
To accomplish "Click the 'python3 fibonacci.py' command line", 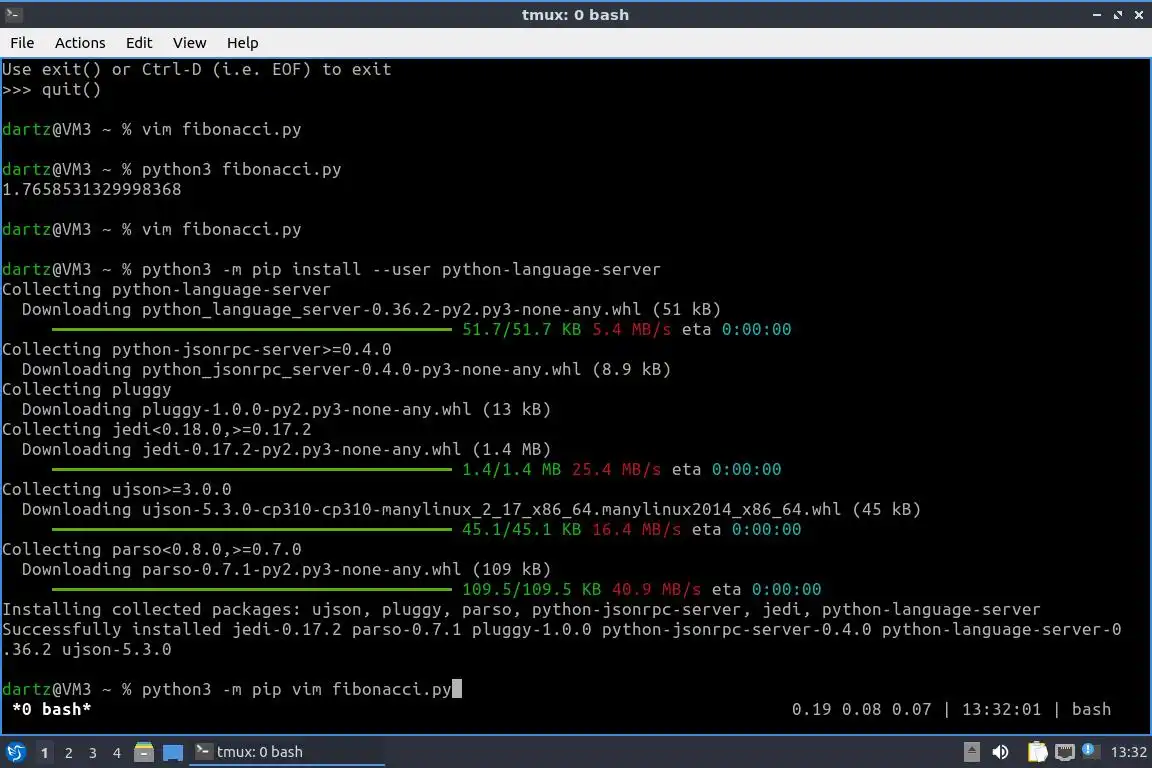I will coord(242,170).
